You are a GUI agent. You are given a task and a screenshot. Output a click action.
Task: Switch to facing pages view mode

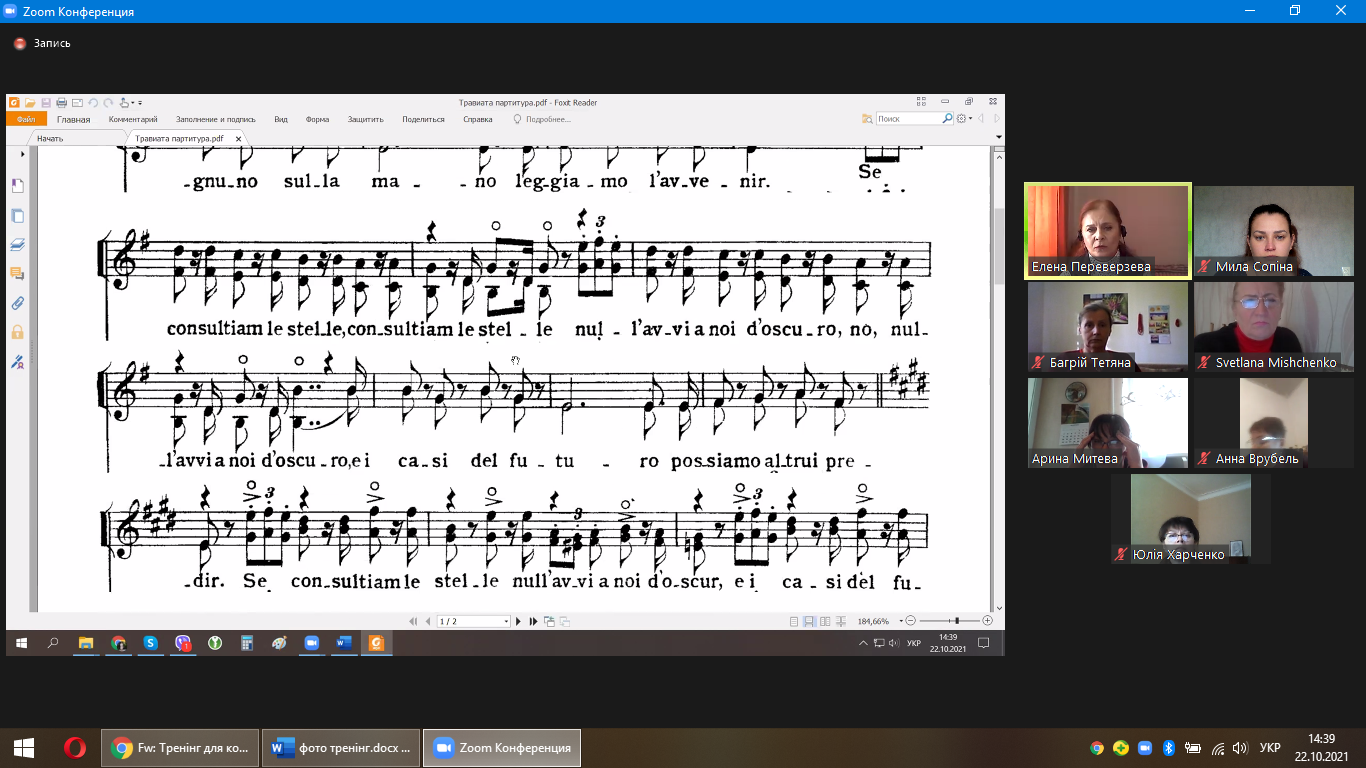click(x=825, y=621)
